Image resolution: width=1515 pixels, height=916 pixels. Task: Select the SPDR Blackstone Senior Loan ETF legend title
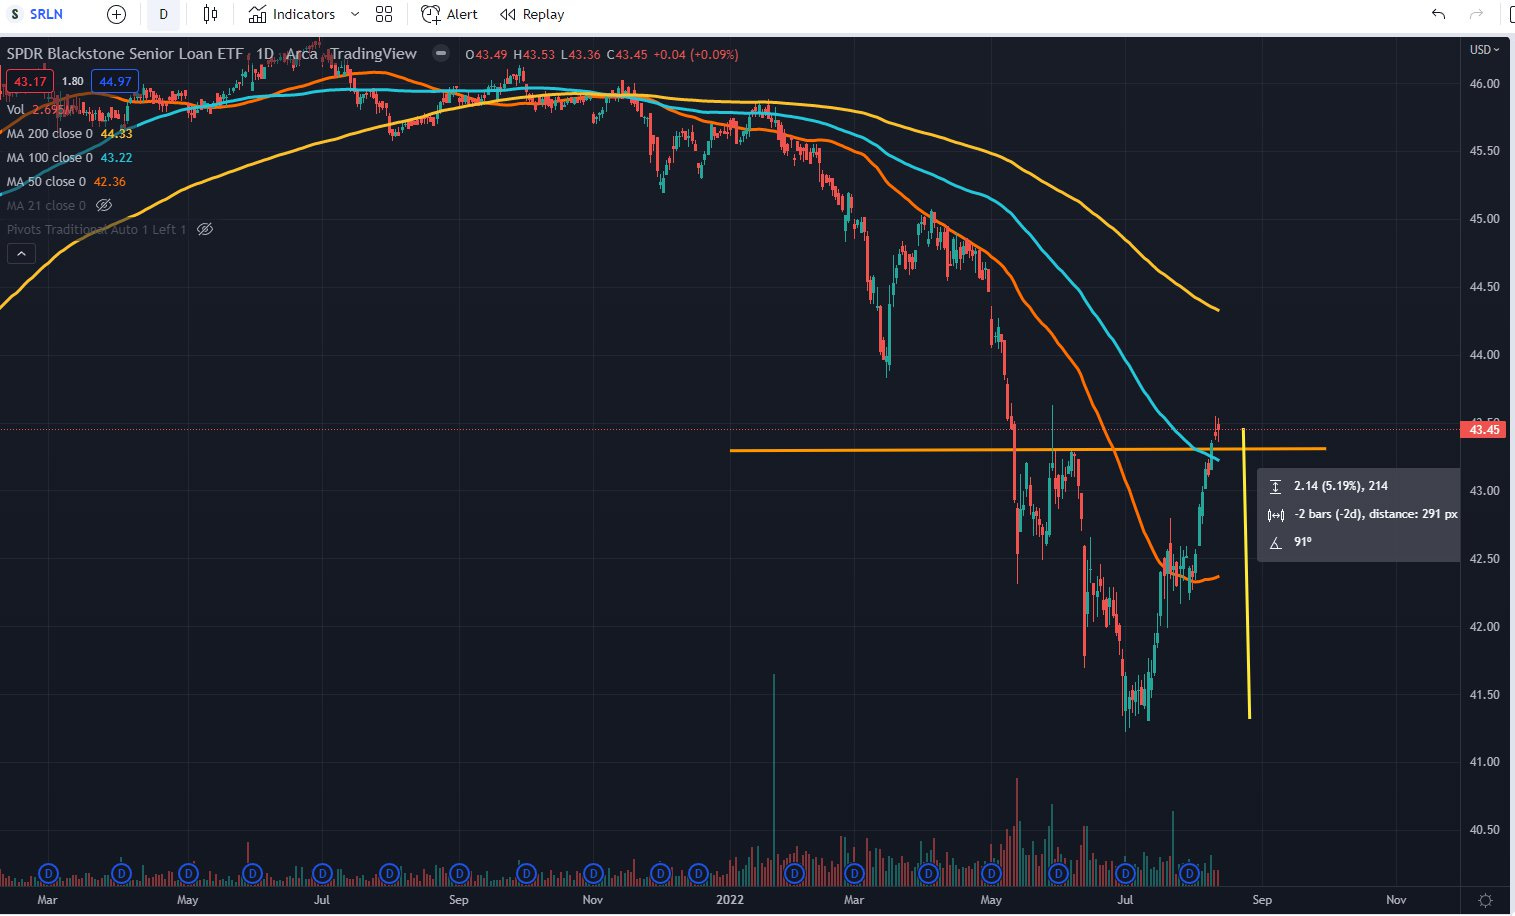tap(125, 54)
